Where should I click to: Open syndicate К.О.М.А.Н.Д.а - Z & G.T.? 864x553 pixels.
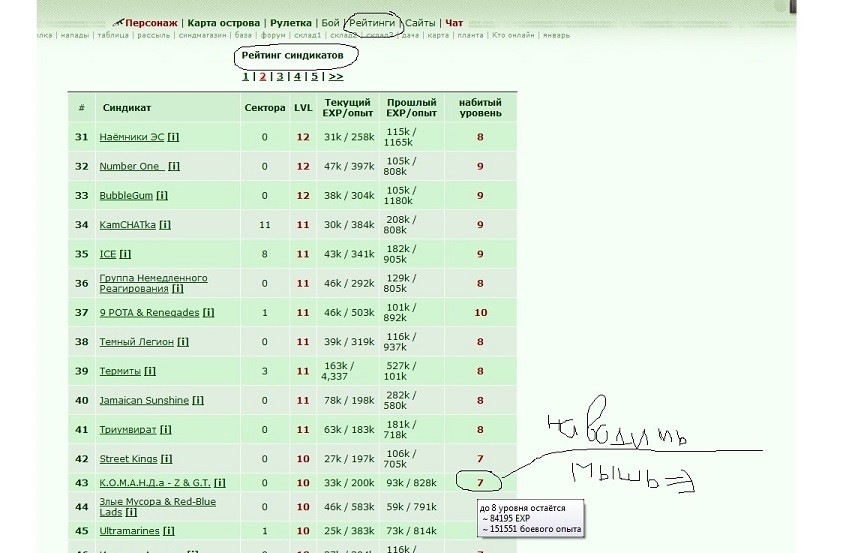(155, 483)
